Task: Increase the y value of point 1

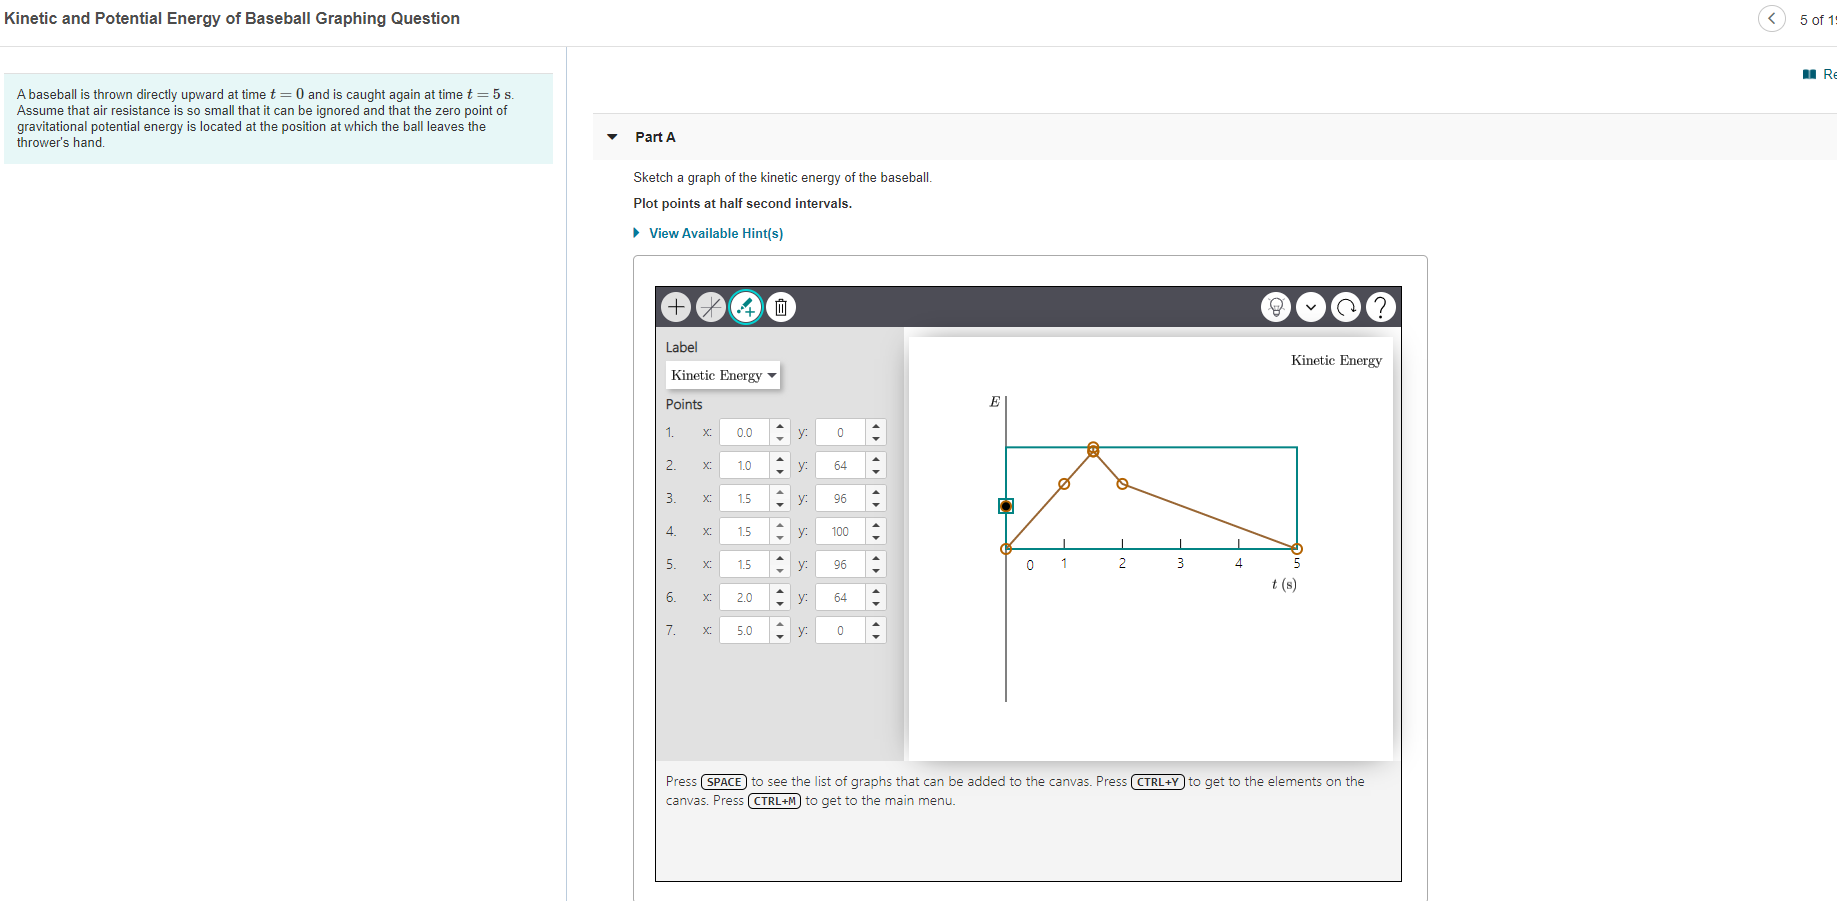Action: pos(877,426)
